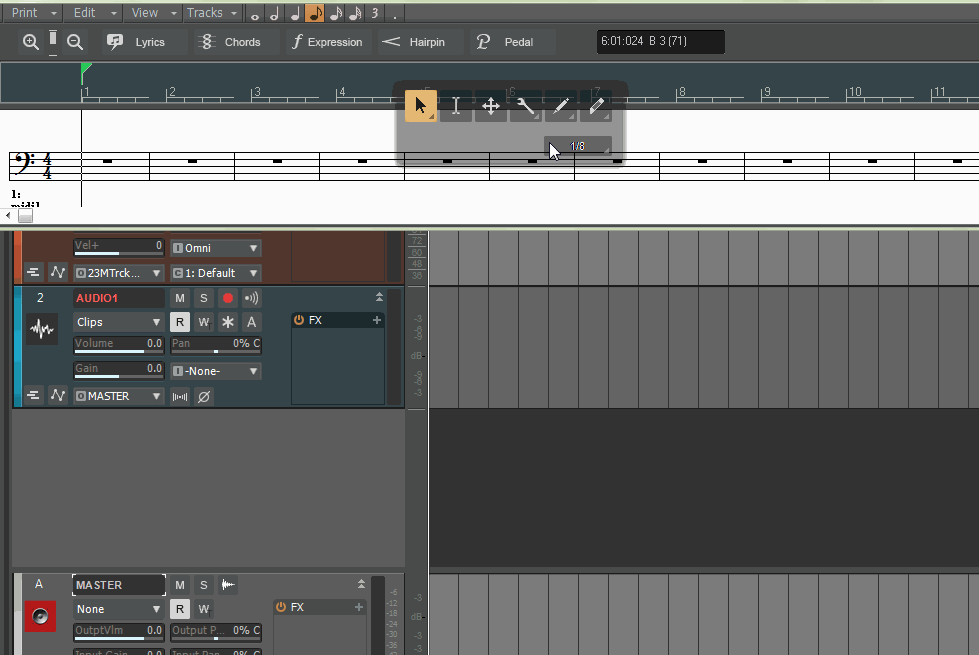This screenshot has height=655, width=979.
Task: Toggle waveform preview on MASTER bus
Action: [x=228, y=585]
